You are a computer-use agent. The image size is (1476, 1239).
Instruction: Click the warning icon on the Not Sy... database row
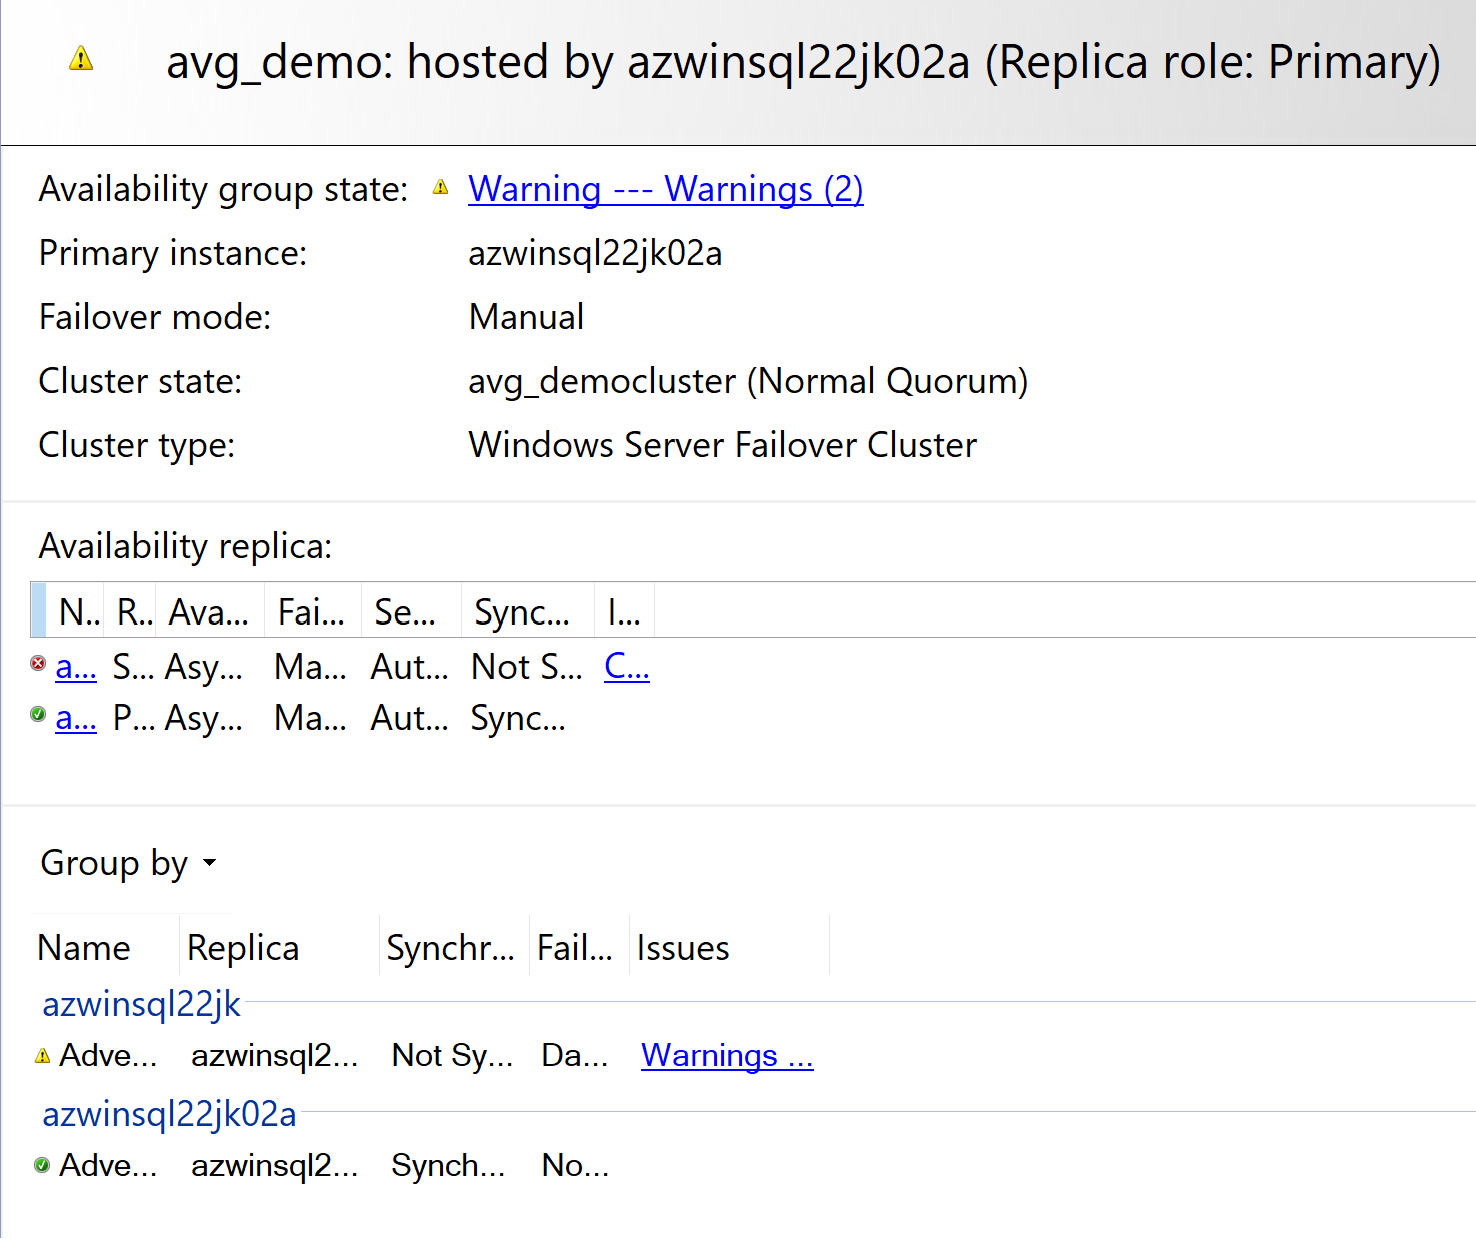pos(42,1055)
